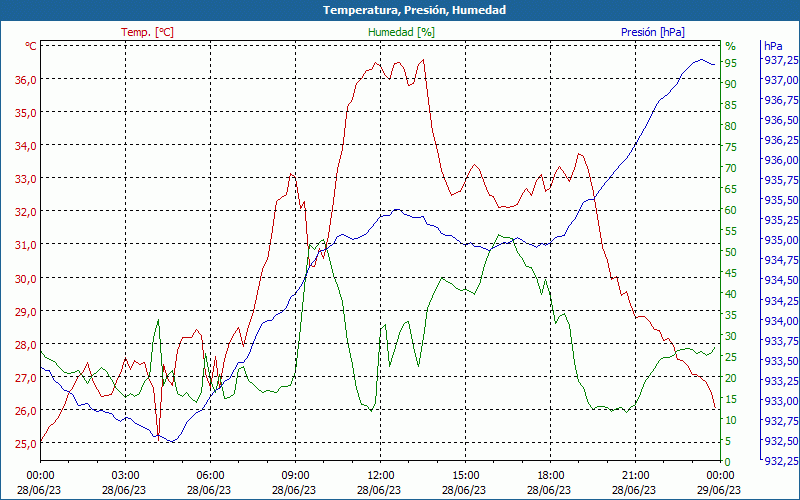This screenshot has height=500, width=800.
Task: Click the 28,0 temperature axis value
Action: [27, 344]
